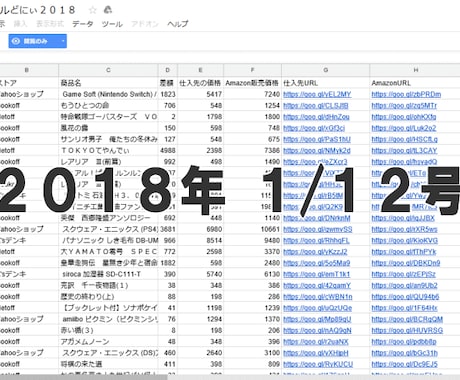Select difference cell 1882 in 皇華走狗伝 row
Viewport: 460px width, 380px height.
click(168, 263)
